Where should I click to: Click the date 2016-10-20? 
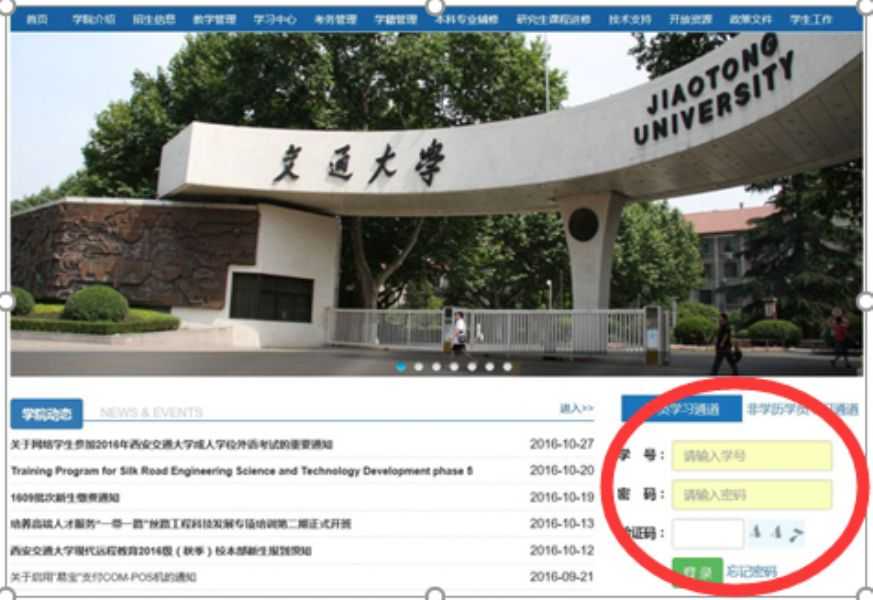(562, 470)
